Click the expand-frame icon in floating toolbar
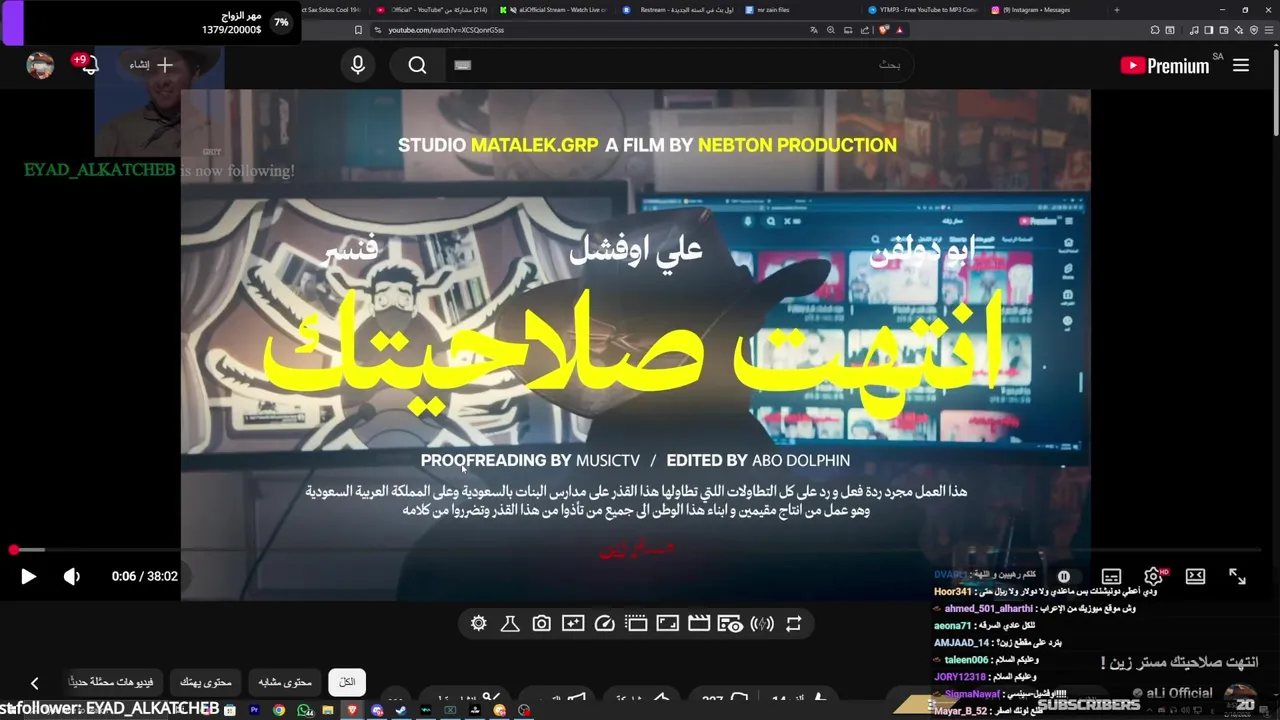The height and width of the screenshot is (720, 1280). [x=667, y=623]
